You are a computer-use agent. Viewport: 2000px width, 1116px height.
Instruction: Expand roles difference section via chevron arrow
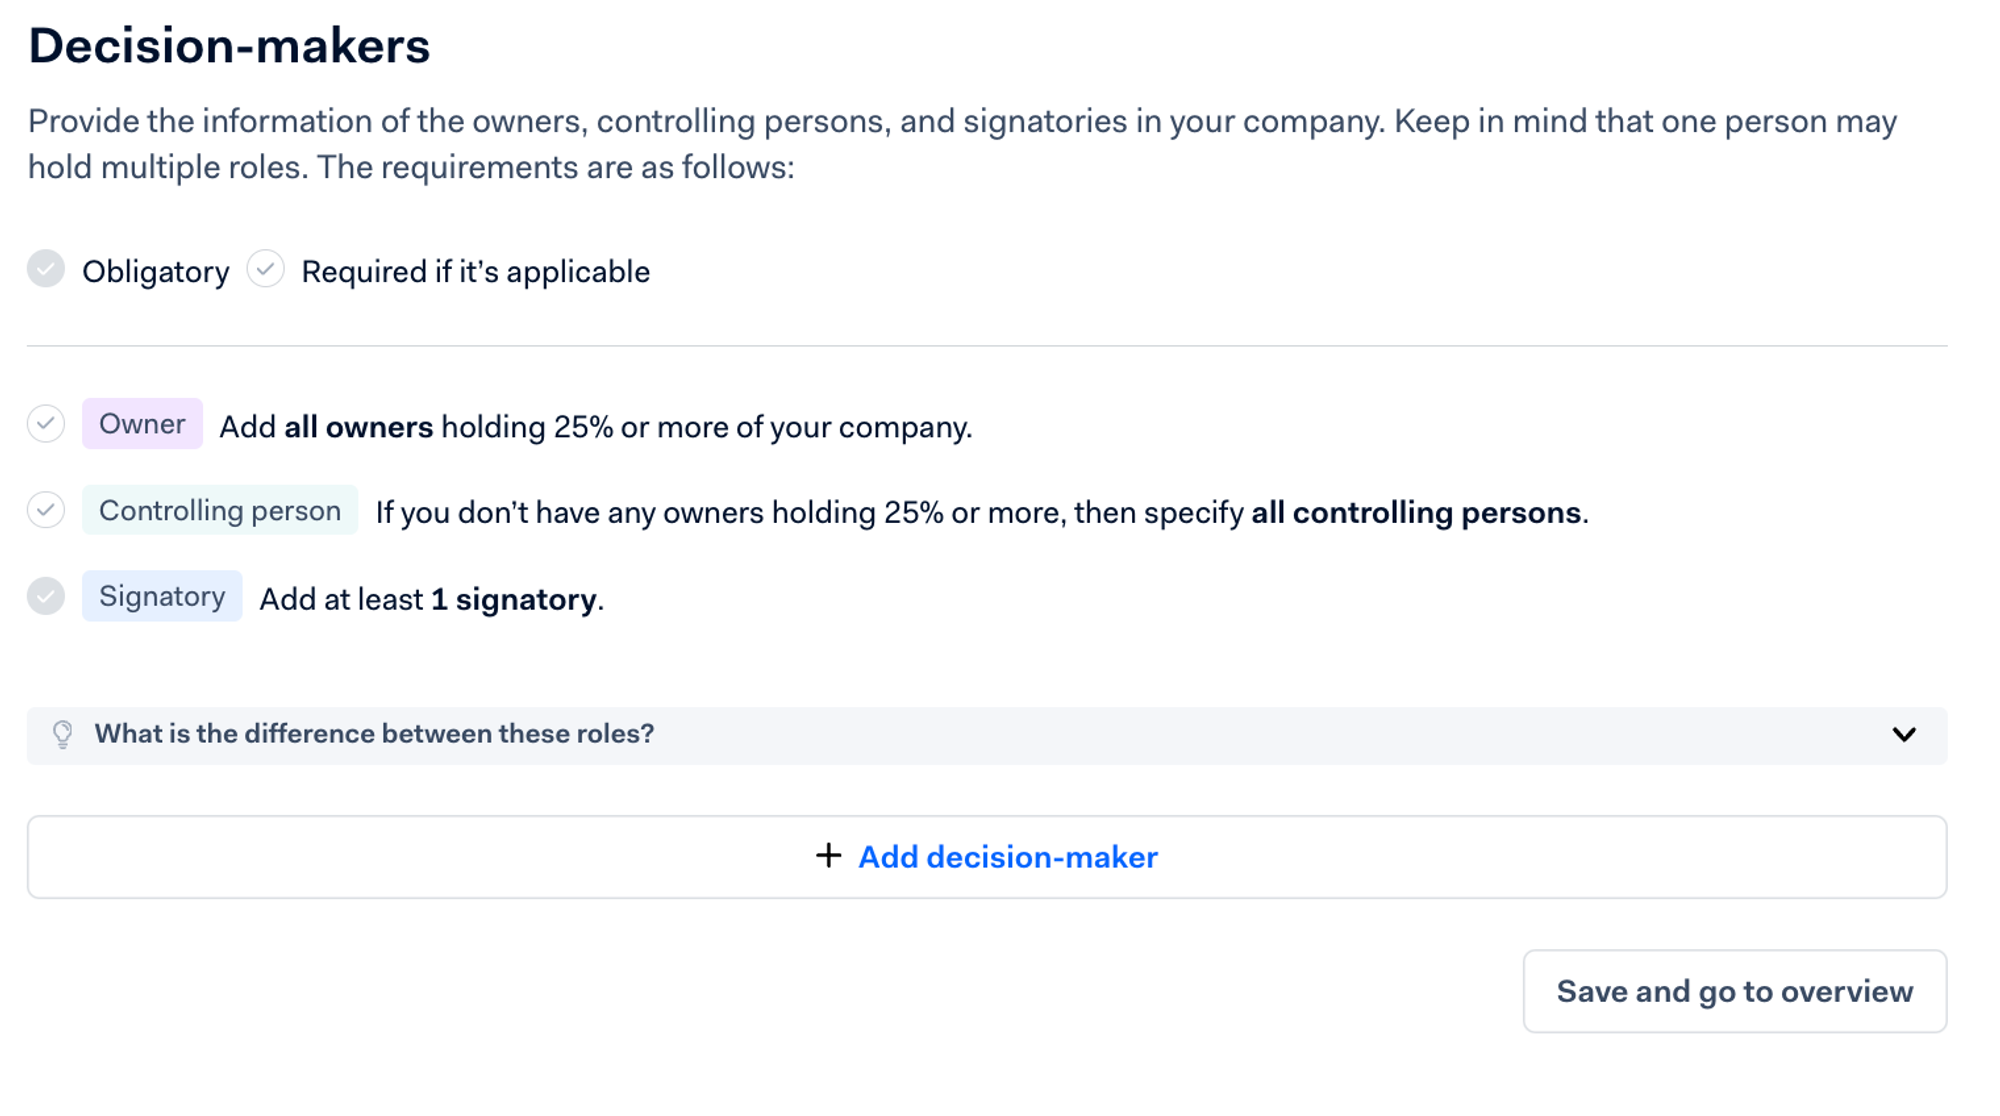(x=1904, y=735)
